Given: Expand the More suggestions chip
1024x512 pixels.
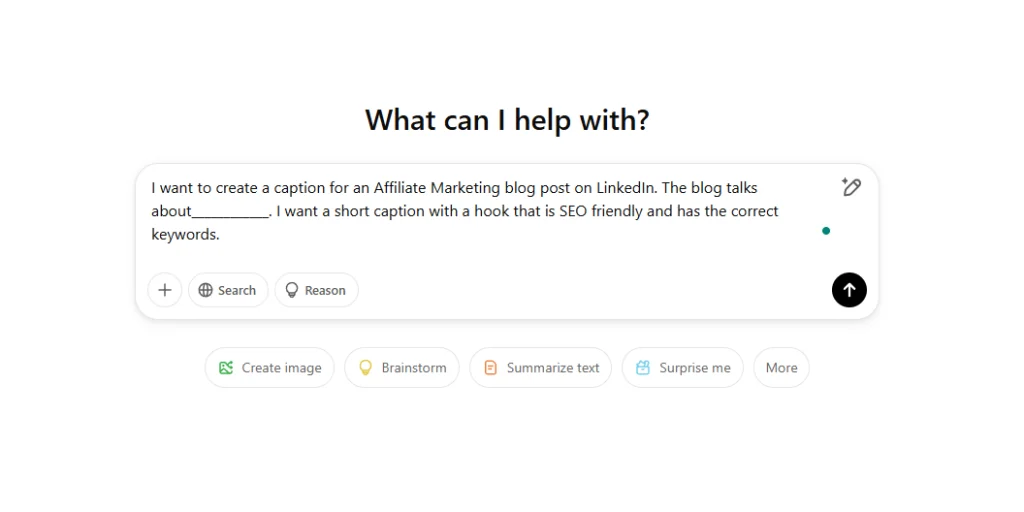Looking at the screenshot, I should [782, 368].
